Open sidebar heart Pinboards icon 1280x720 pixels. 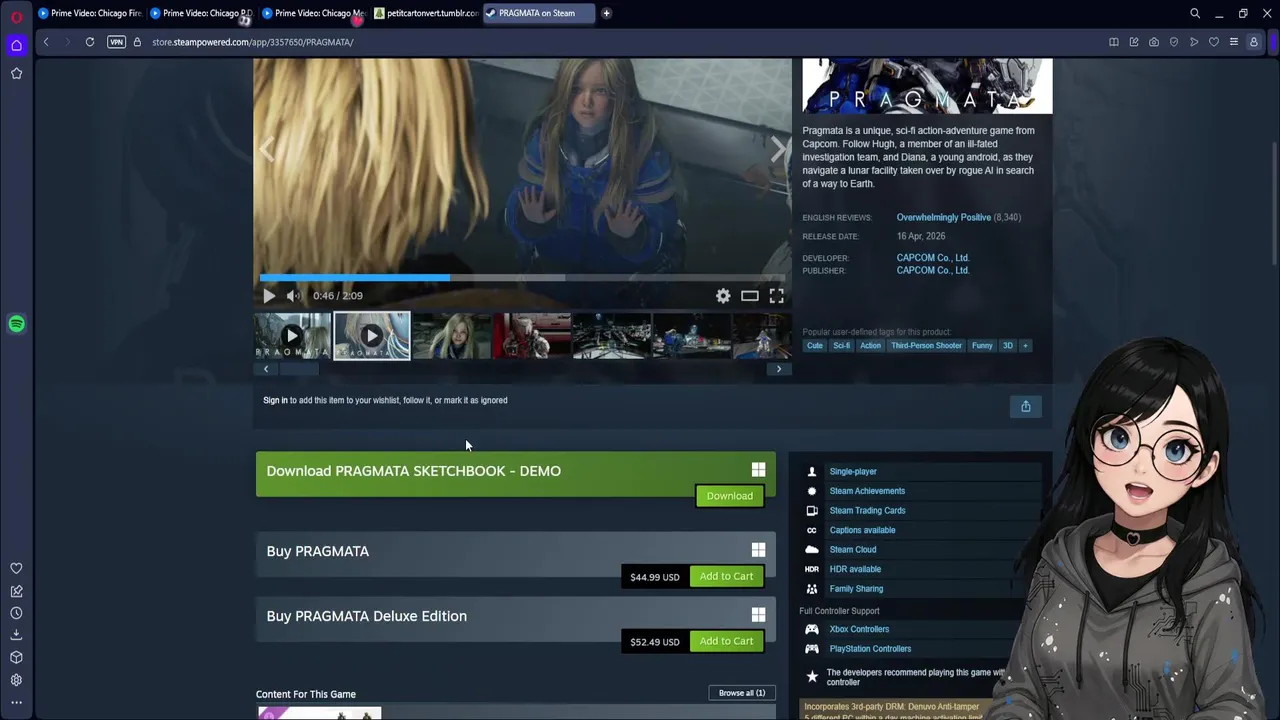[x=16, y=568]
